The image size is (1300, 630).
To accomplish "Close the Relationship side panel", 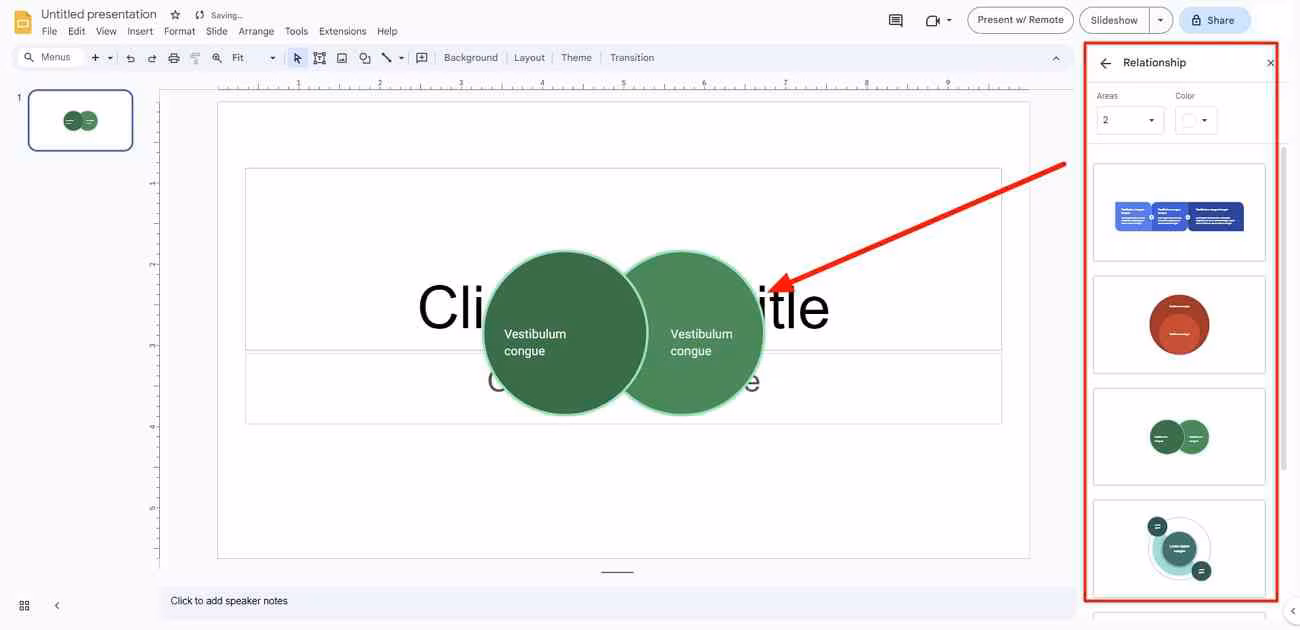I will (1270, 63).
